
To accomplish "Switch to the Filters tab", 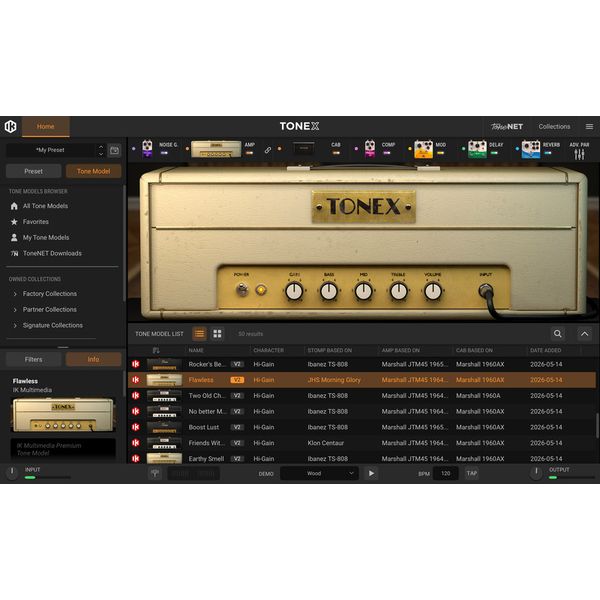I will coord(33,359).
